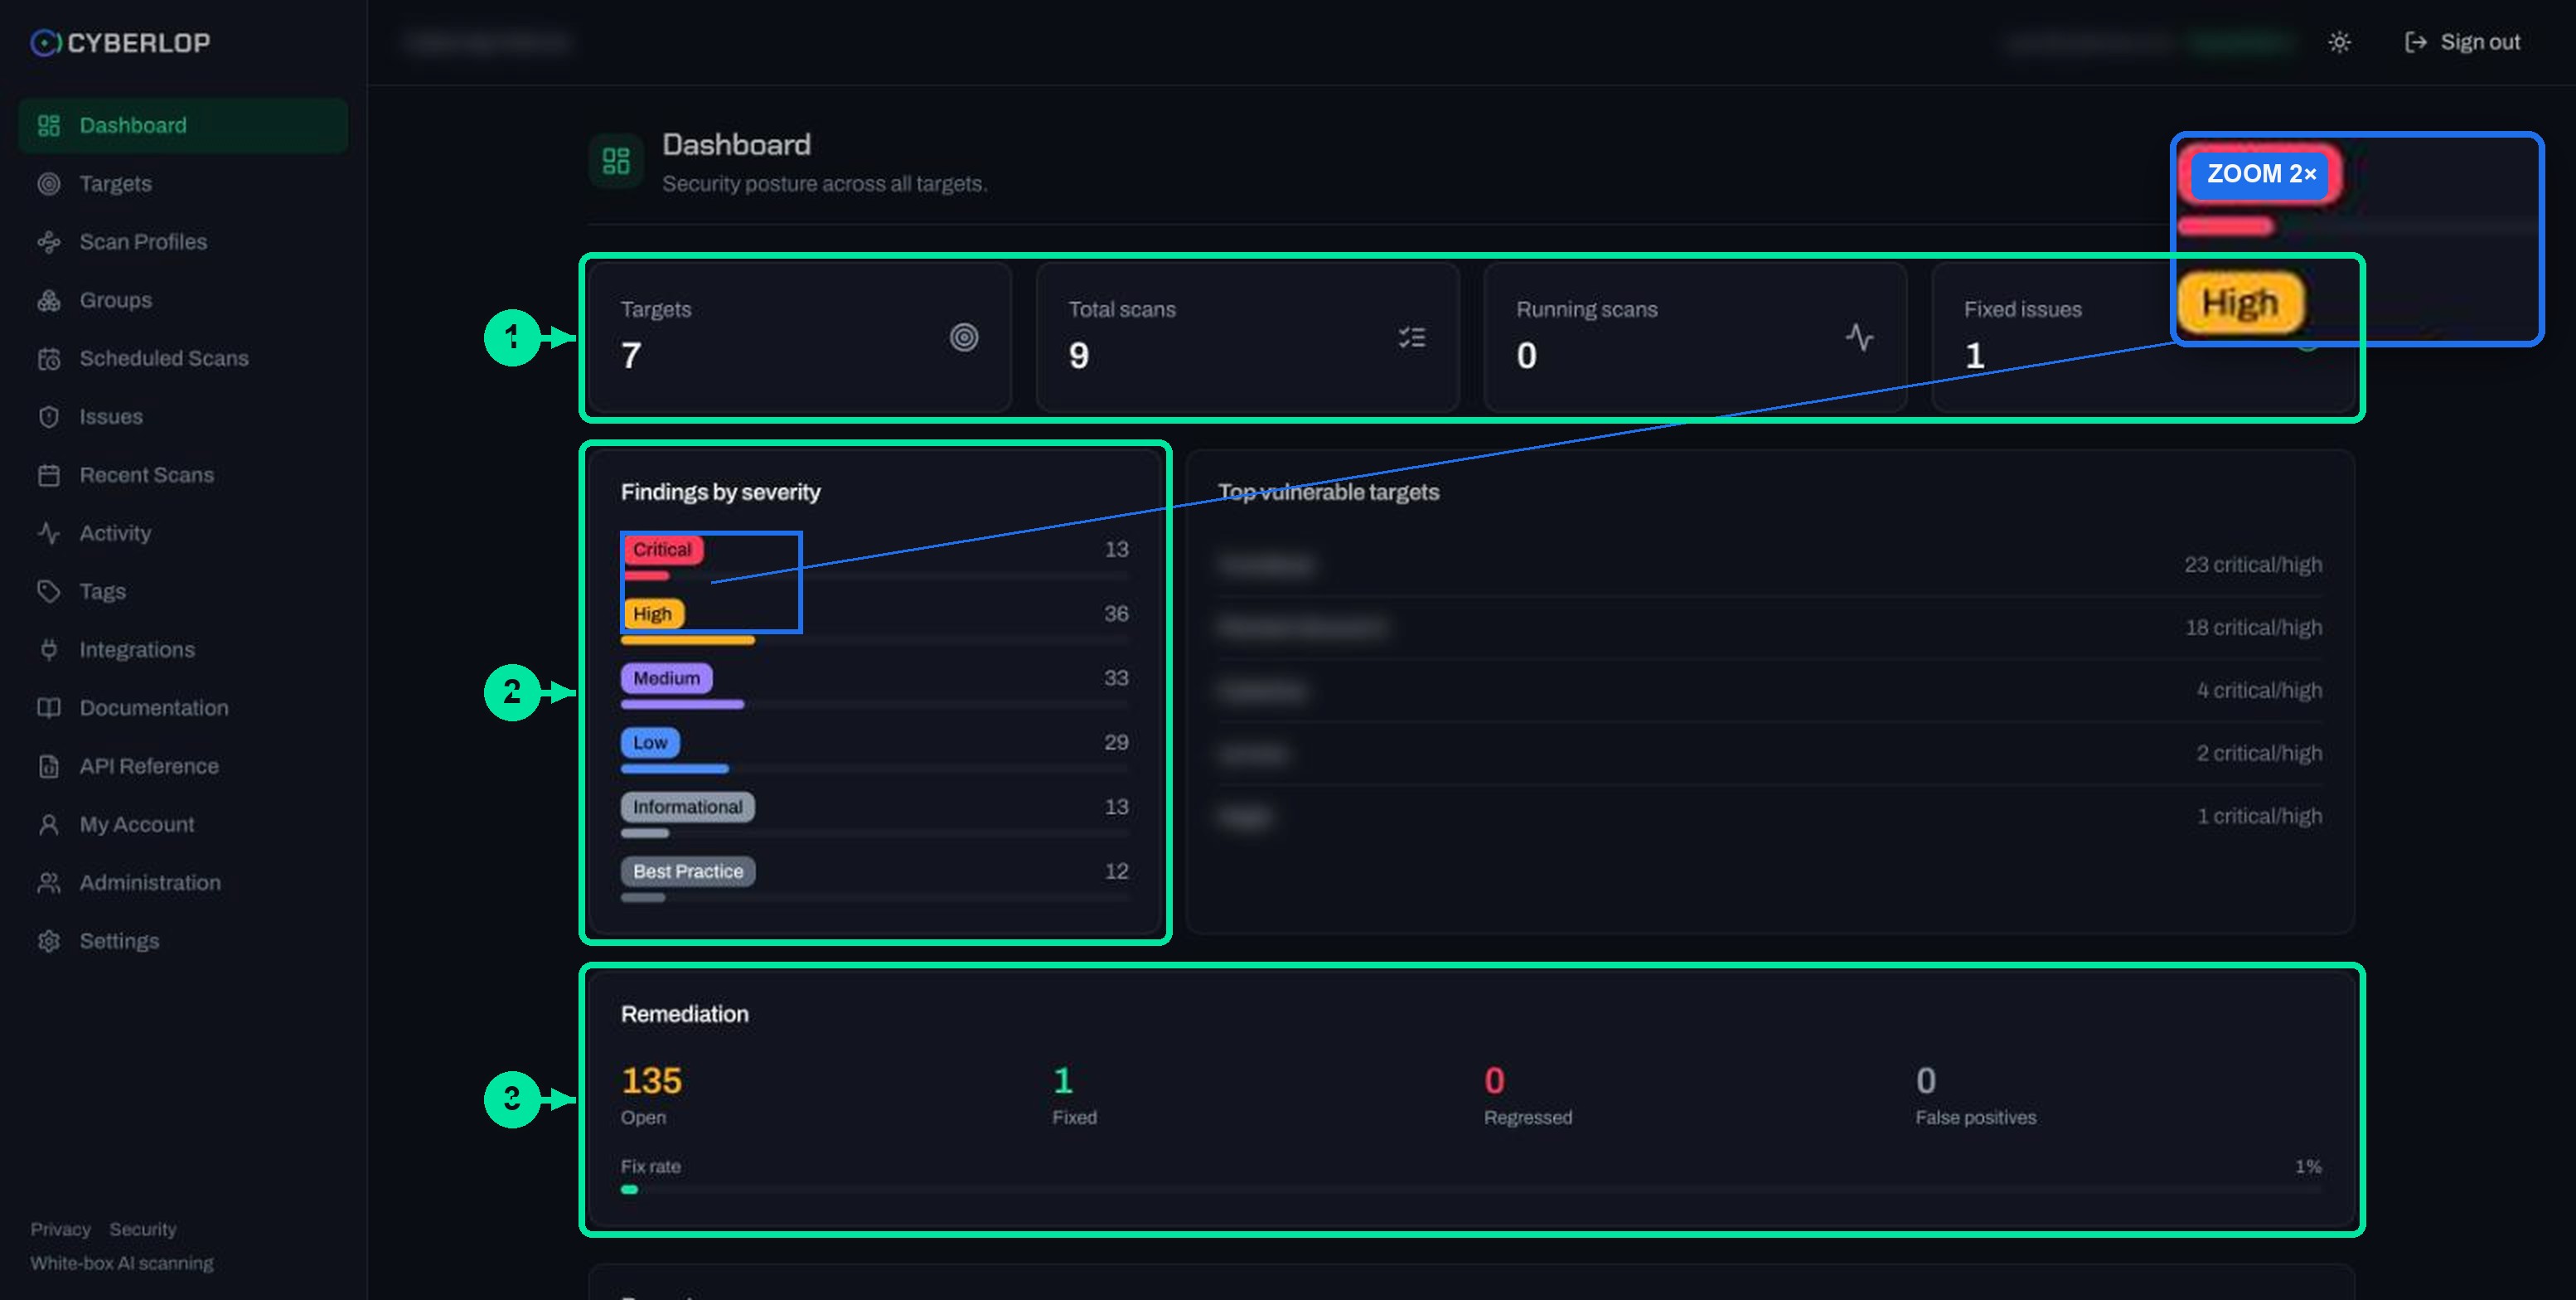The height and width of the screenshot is (1300, 2576).
Task: Click the Integrations plug icon
Action: [x=49, y=650]
